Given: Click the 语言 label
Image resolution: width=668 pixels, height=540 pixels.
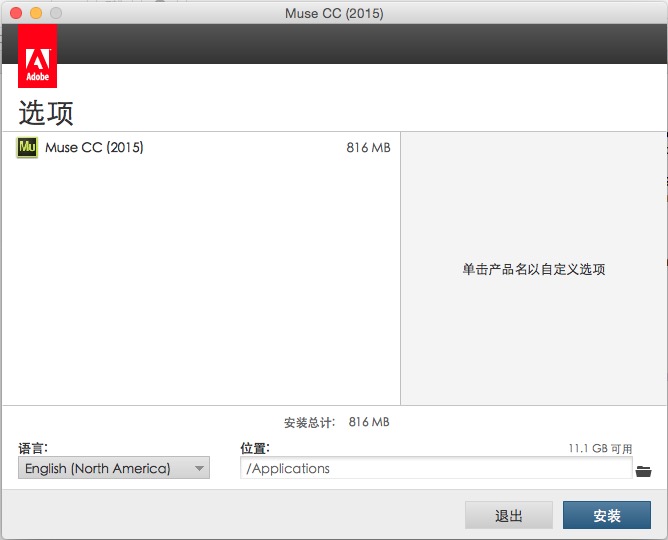Looking at the screenshot, I should 33,448.
